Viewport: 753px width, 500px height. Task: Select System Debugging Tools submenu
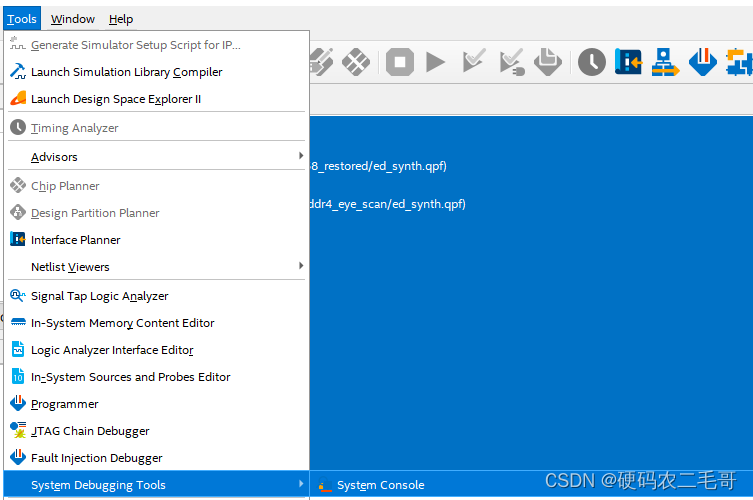tap(157, 485)
